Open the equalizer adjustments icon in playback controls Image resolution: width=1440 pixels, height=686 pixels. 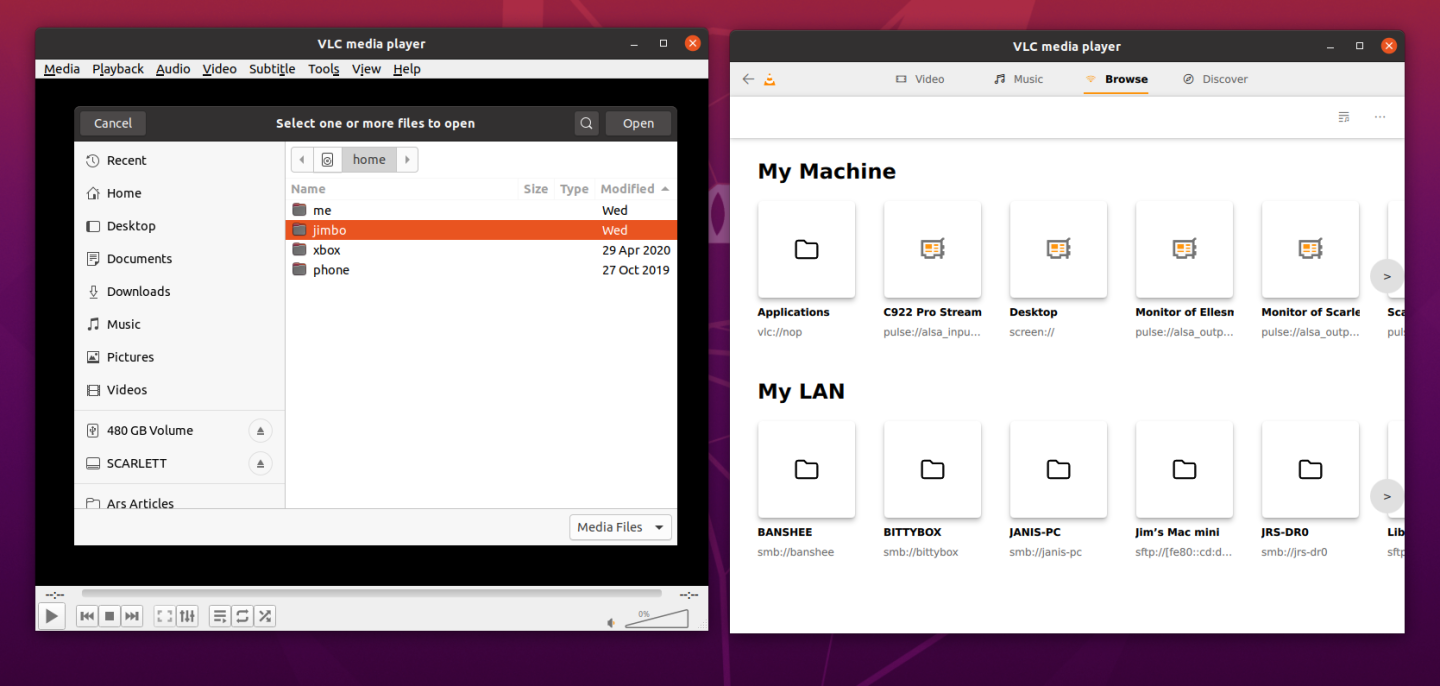click(x=186, y=616)
